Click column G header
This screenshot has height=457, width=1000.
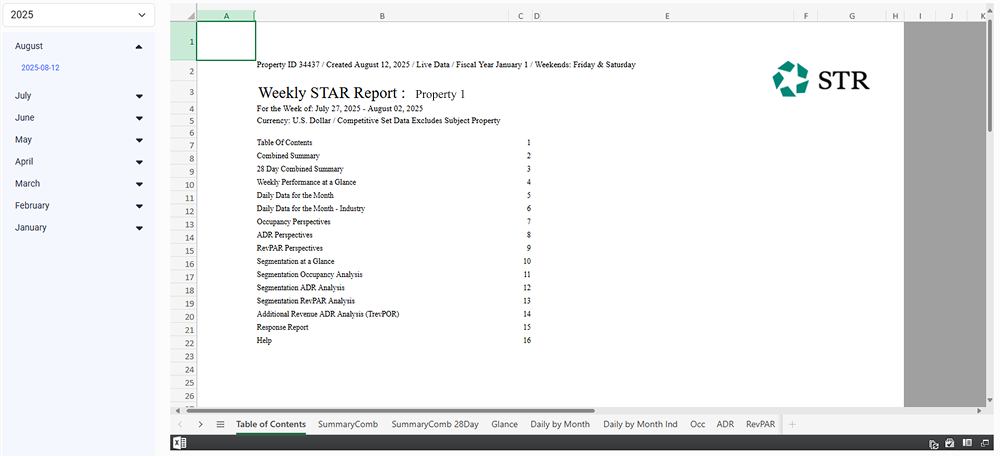coord(852,16)
